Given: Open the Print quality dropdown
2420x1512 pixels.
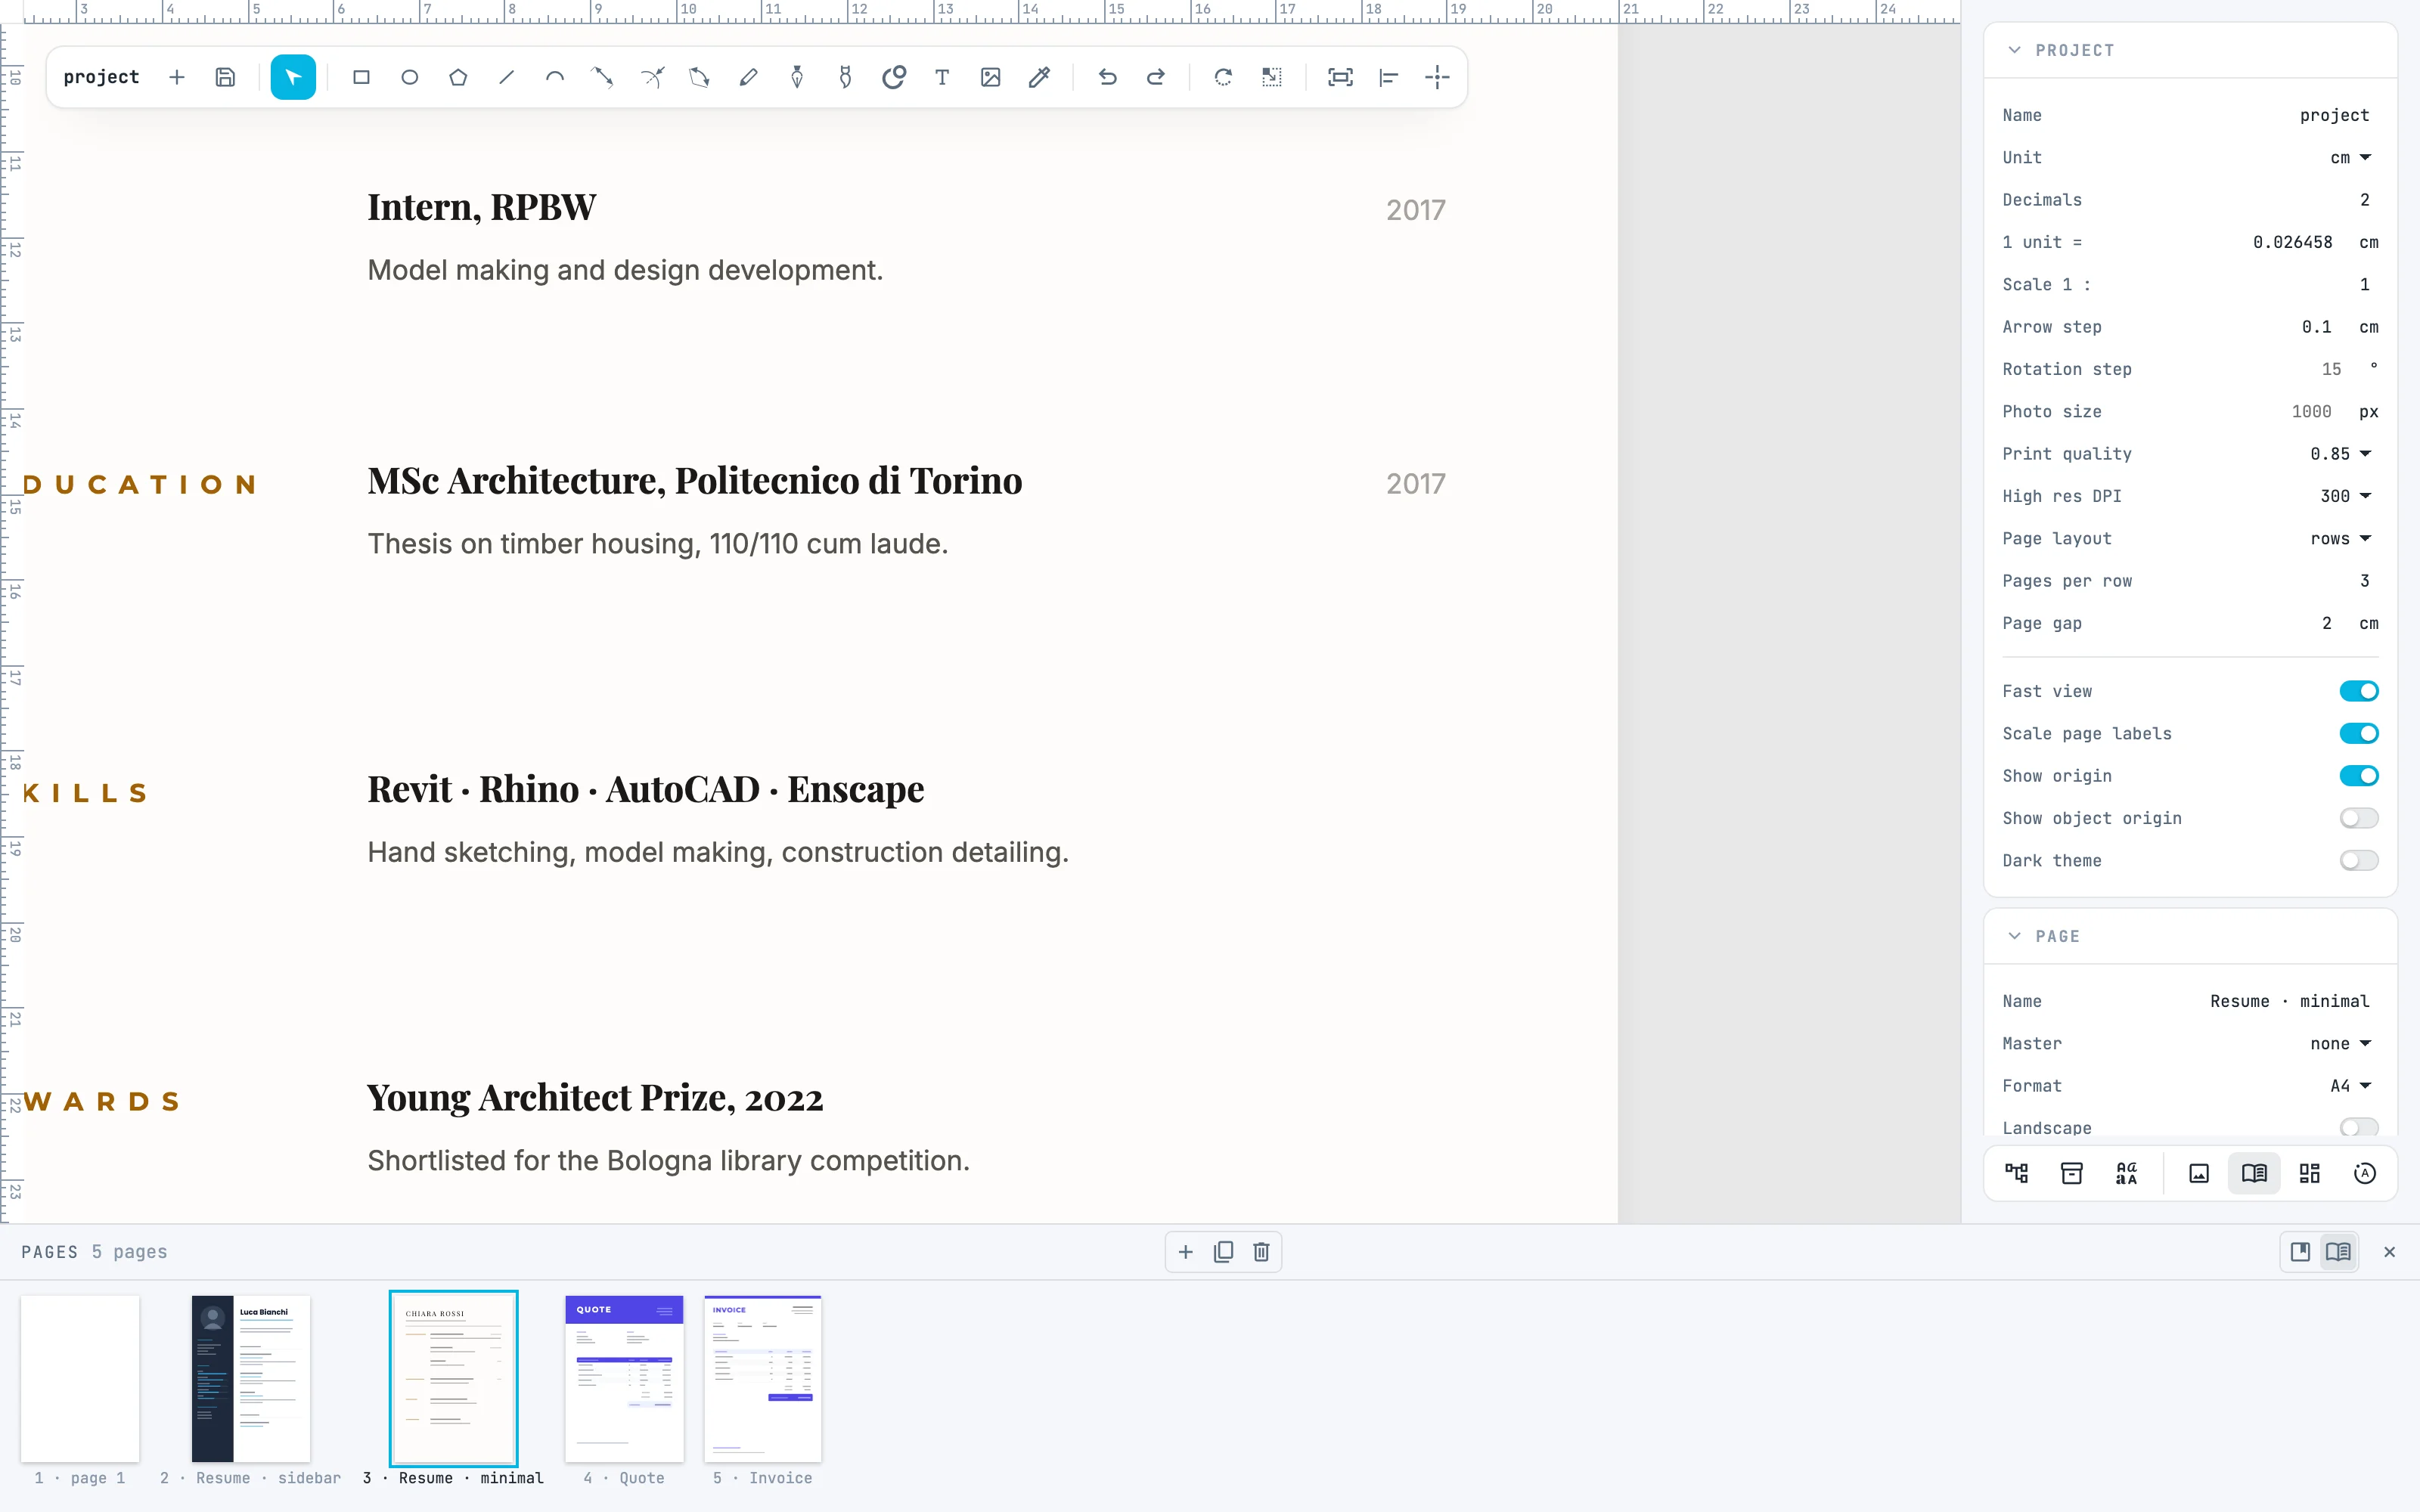Looking at the screenshot, I should tap(2340, 454).
